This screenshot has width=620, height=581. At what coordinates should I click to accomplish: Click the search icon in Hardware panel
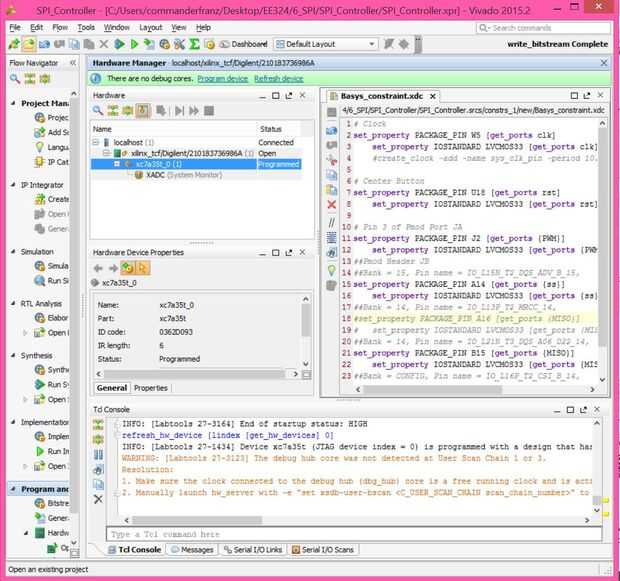pyautogui.click(x=98, y=110)
